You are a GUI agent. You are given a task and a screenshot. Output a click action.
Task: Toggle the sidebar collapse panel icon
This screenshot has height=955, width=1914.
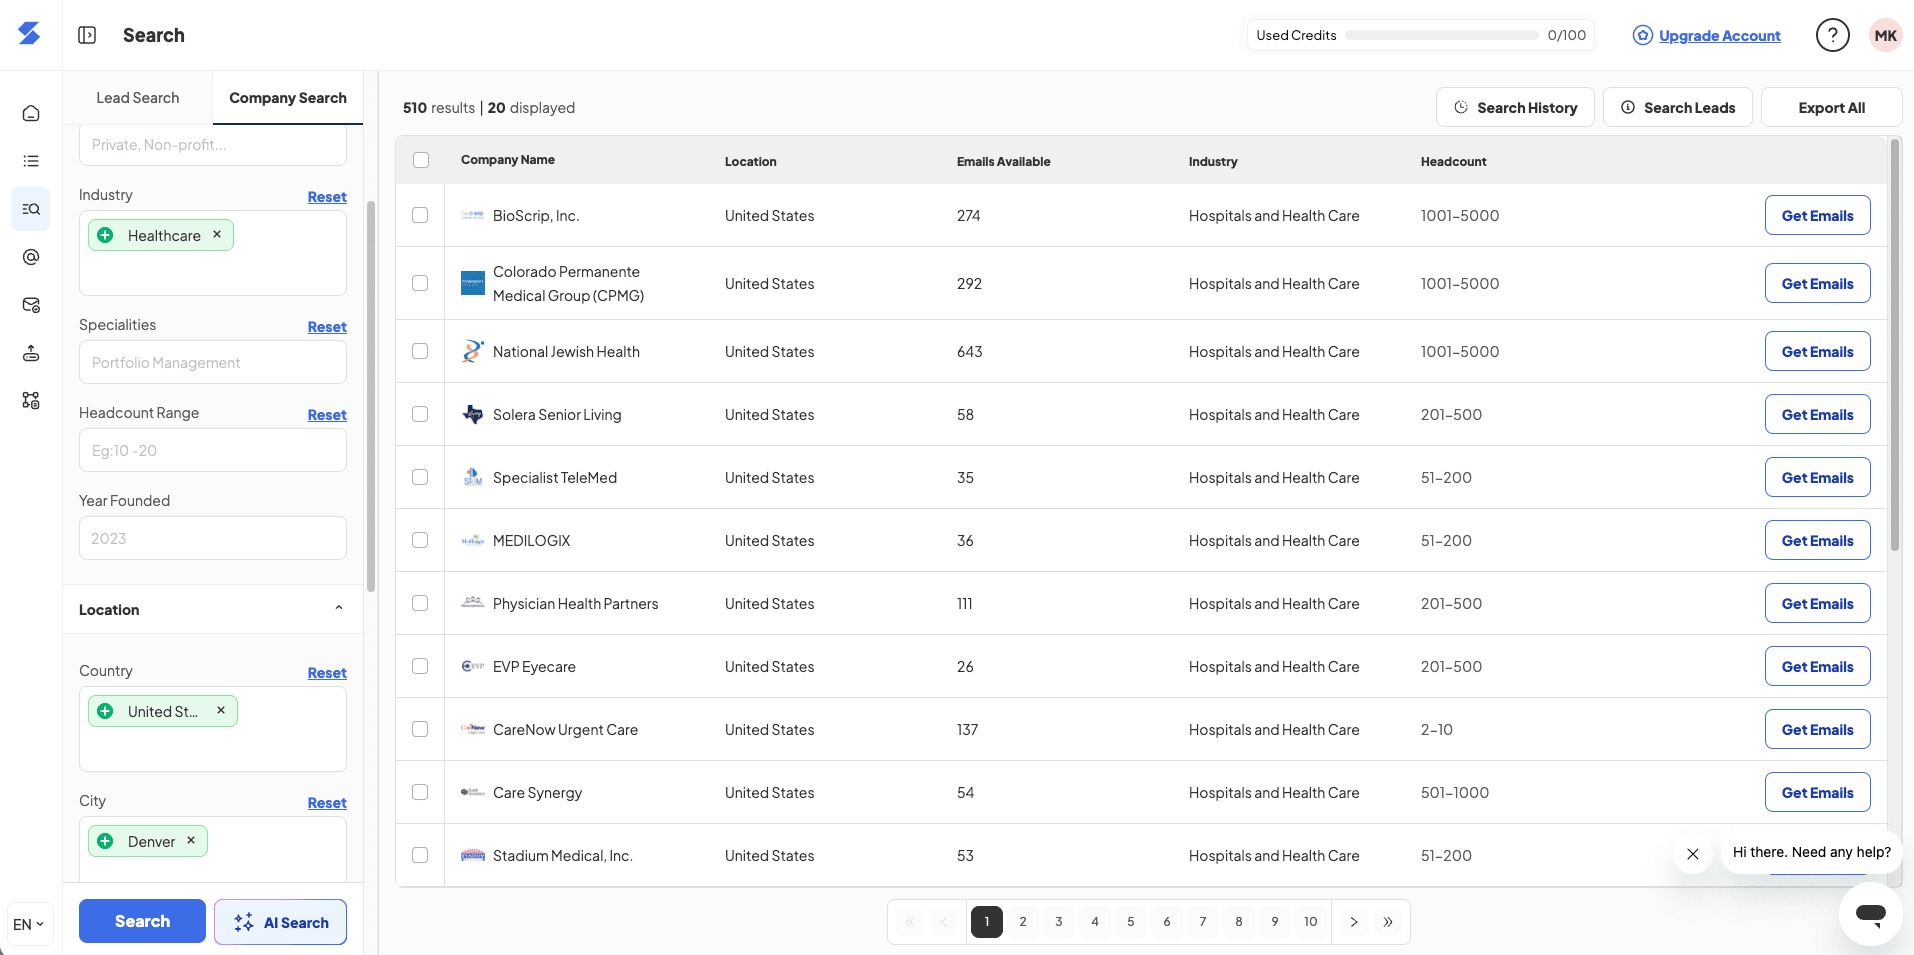87,35
